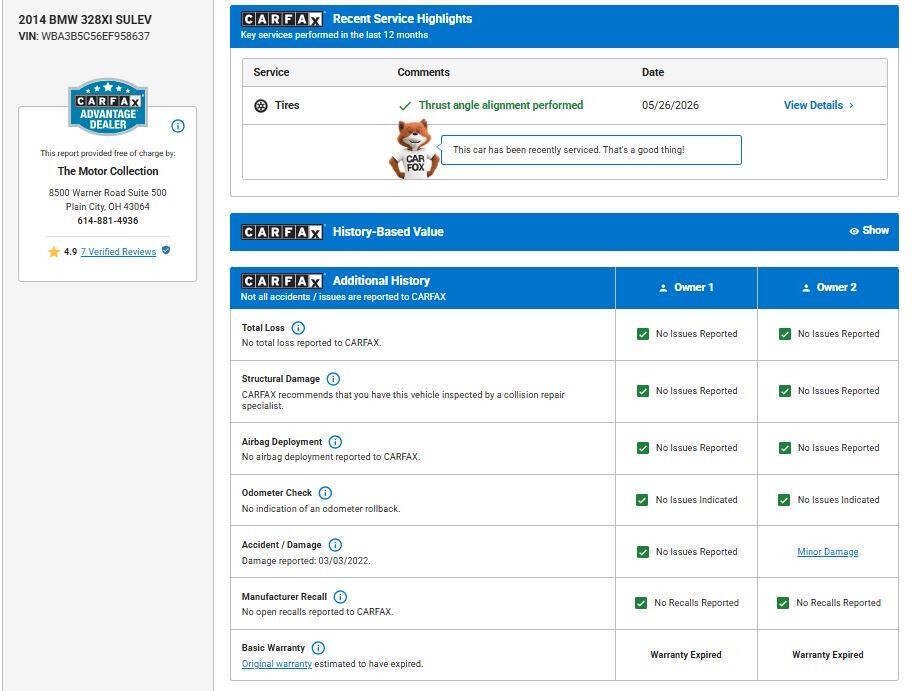Image resolution: width=912 pixels, height=691 pixels.
Task: Click No Issues Indicated for Owner 2 odometer
Action: tap(838, 500)
